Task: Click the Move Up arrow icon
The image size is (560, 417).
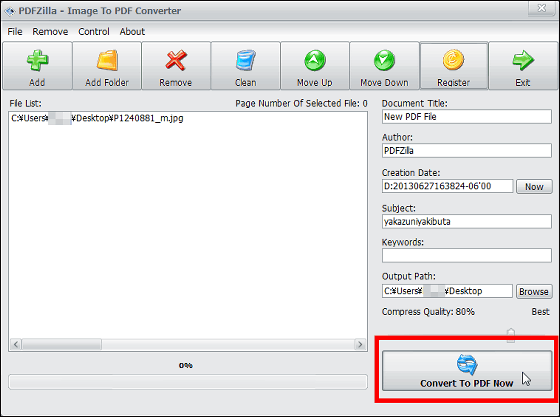Action: [315, 60]
